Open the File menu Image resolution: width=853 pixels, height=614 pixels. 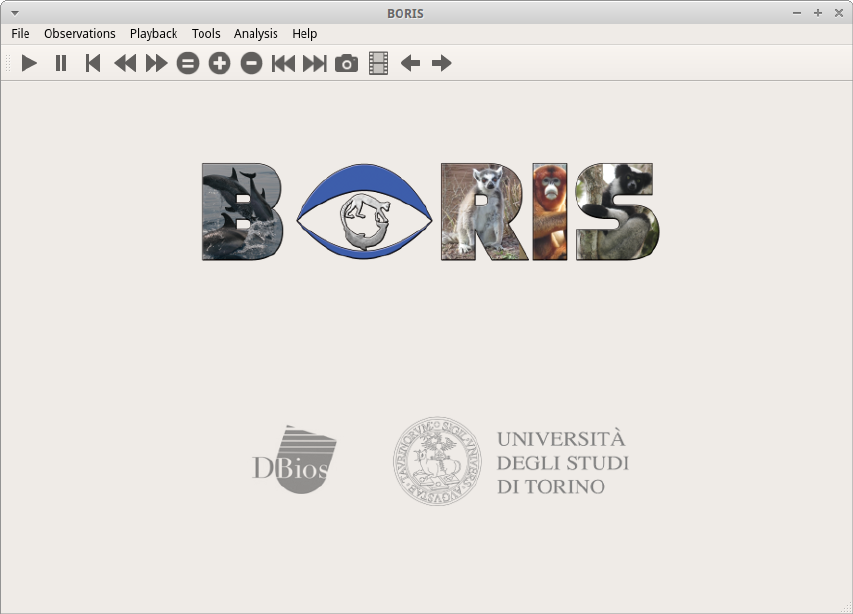click(20, 34)
